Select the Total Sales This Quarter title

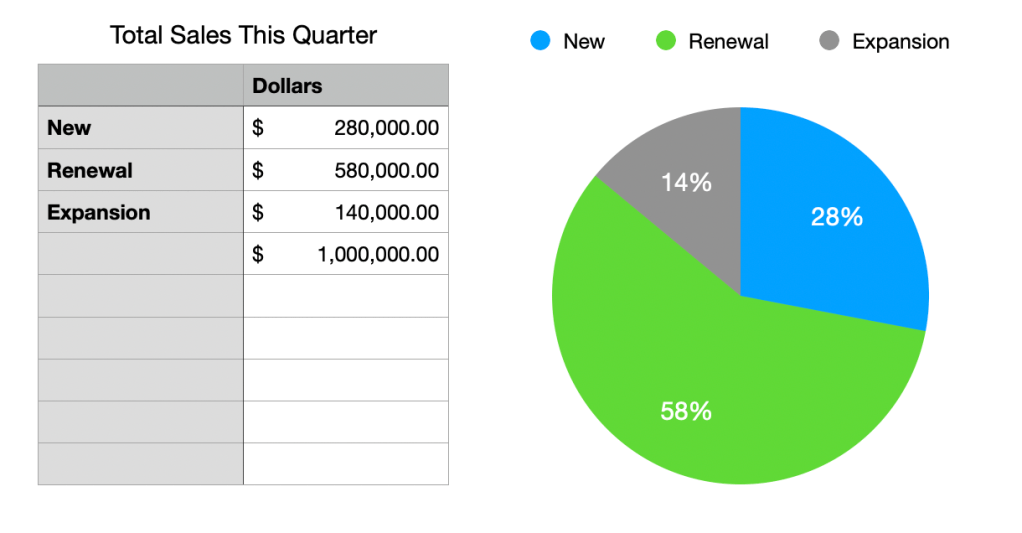tap(243, 36)
